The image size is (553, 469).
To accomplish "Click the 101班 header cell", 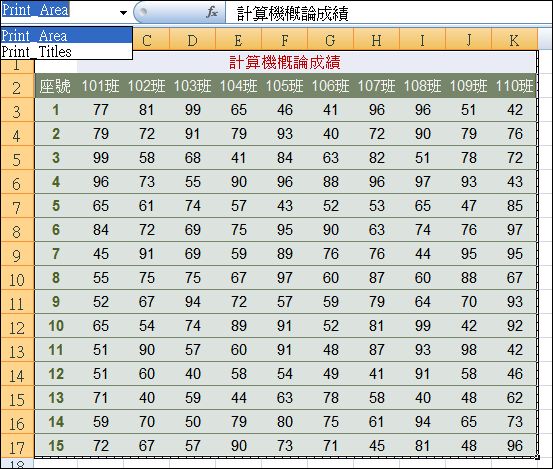I will click(x=101, y=86).
